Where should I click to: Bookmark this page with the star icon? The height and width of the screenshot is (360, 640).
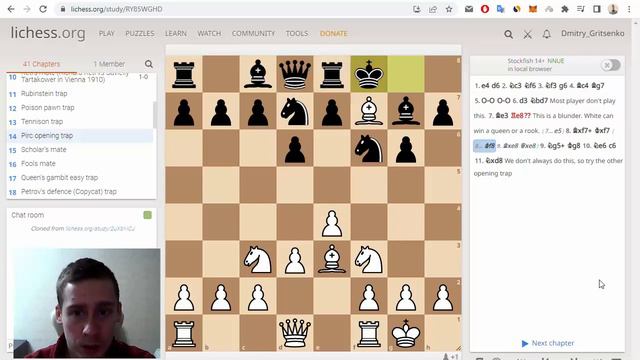pyautogui.click(x=449, y=9)
